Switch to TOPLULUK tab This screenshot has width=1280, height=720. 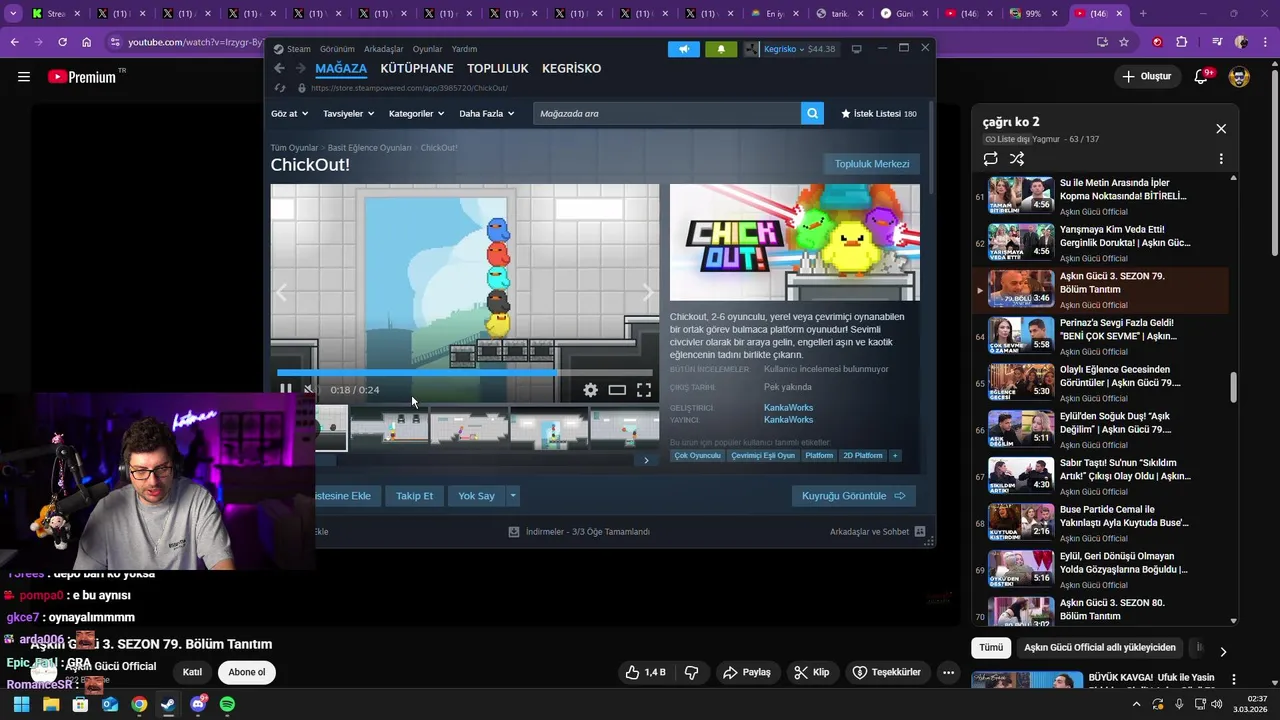[497, 68]
